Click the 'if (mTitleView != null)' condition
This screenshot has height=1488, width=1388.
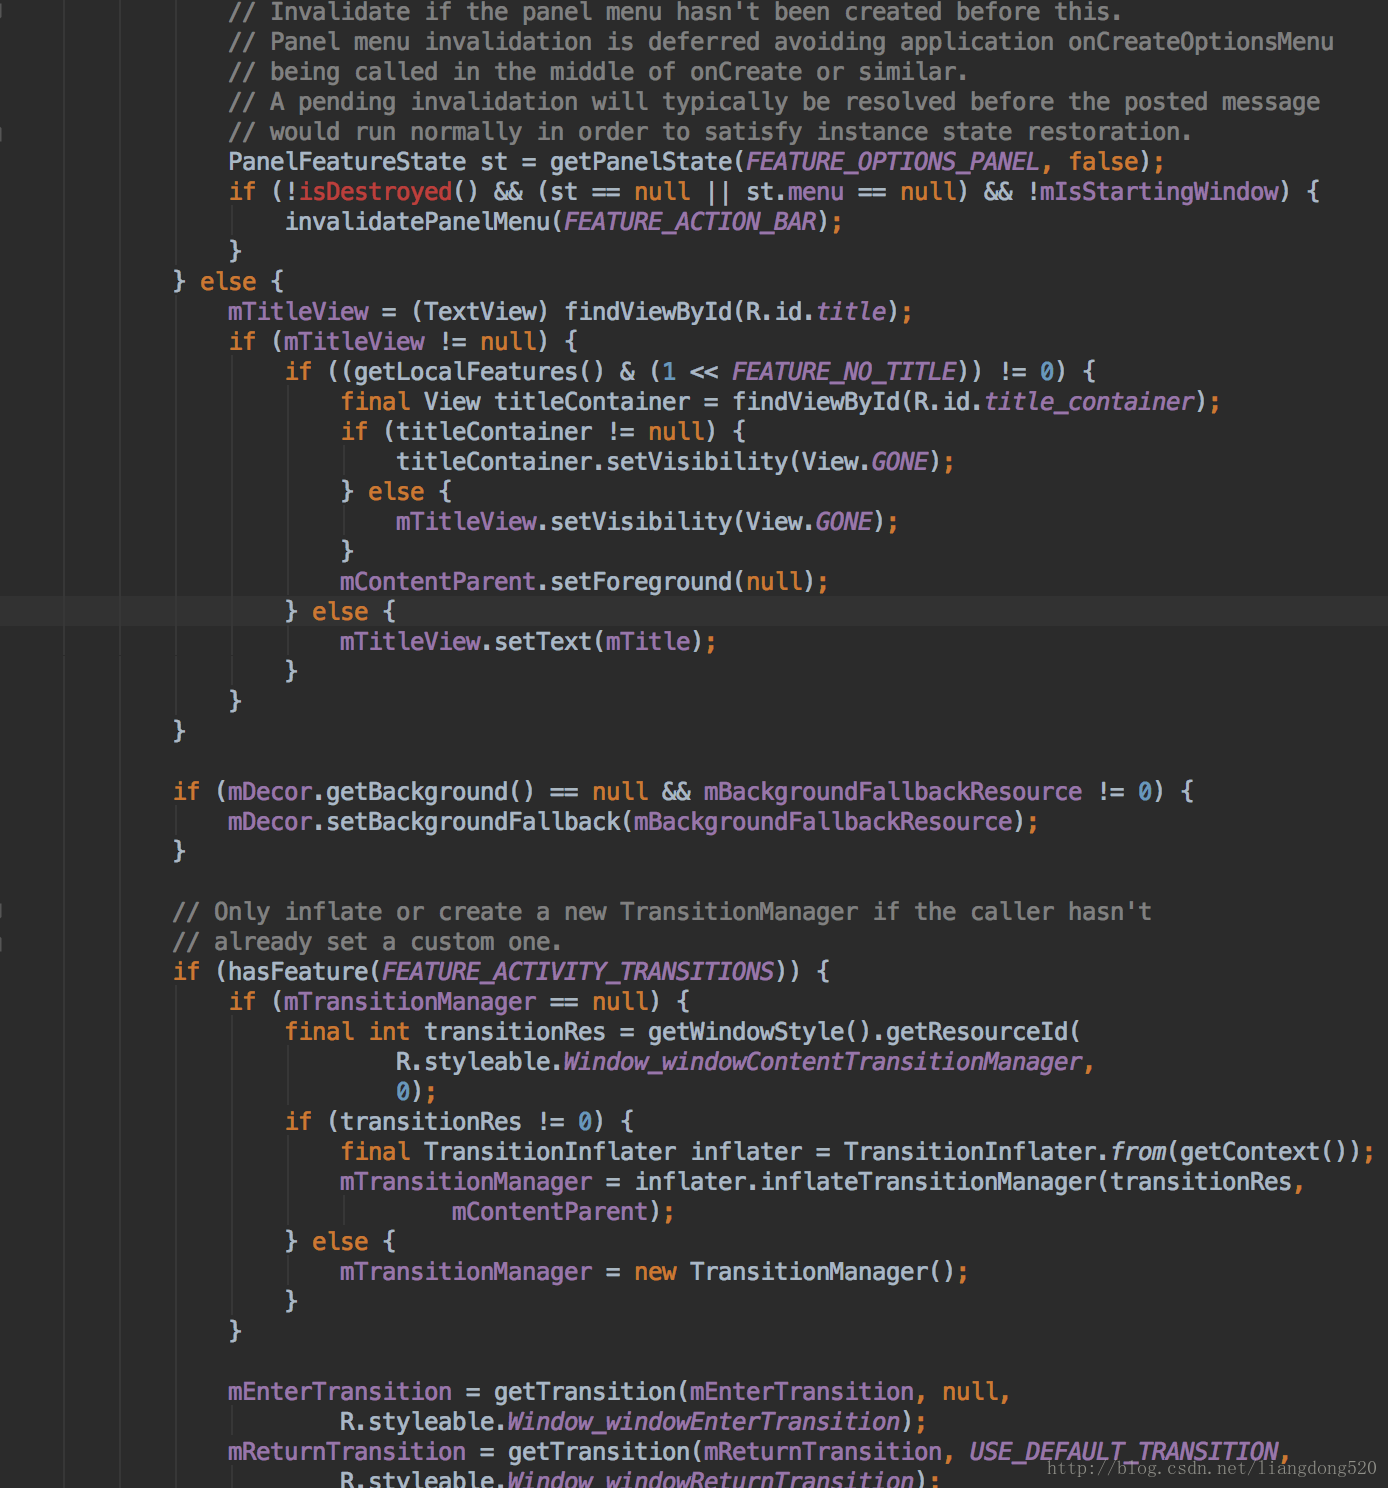tap(388, 342)
